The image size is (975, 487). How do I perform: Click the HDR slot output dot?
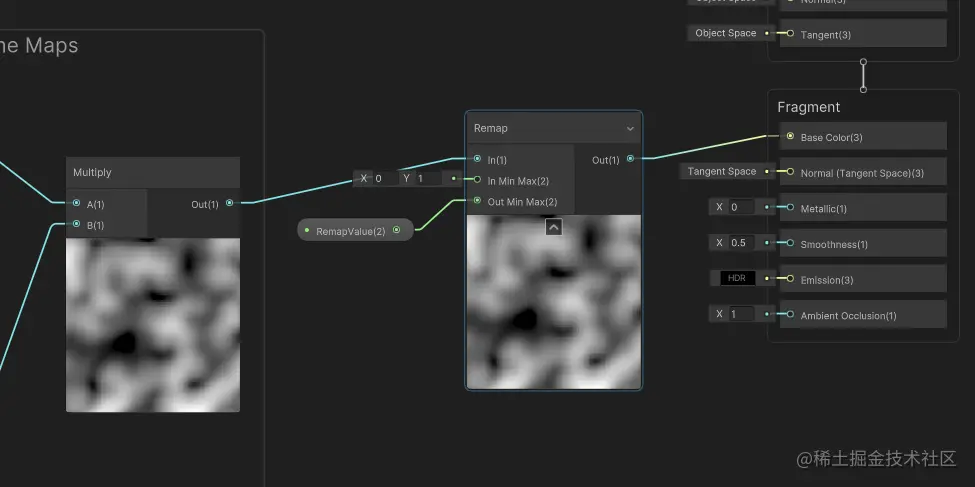767,279
